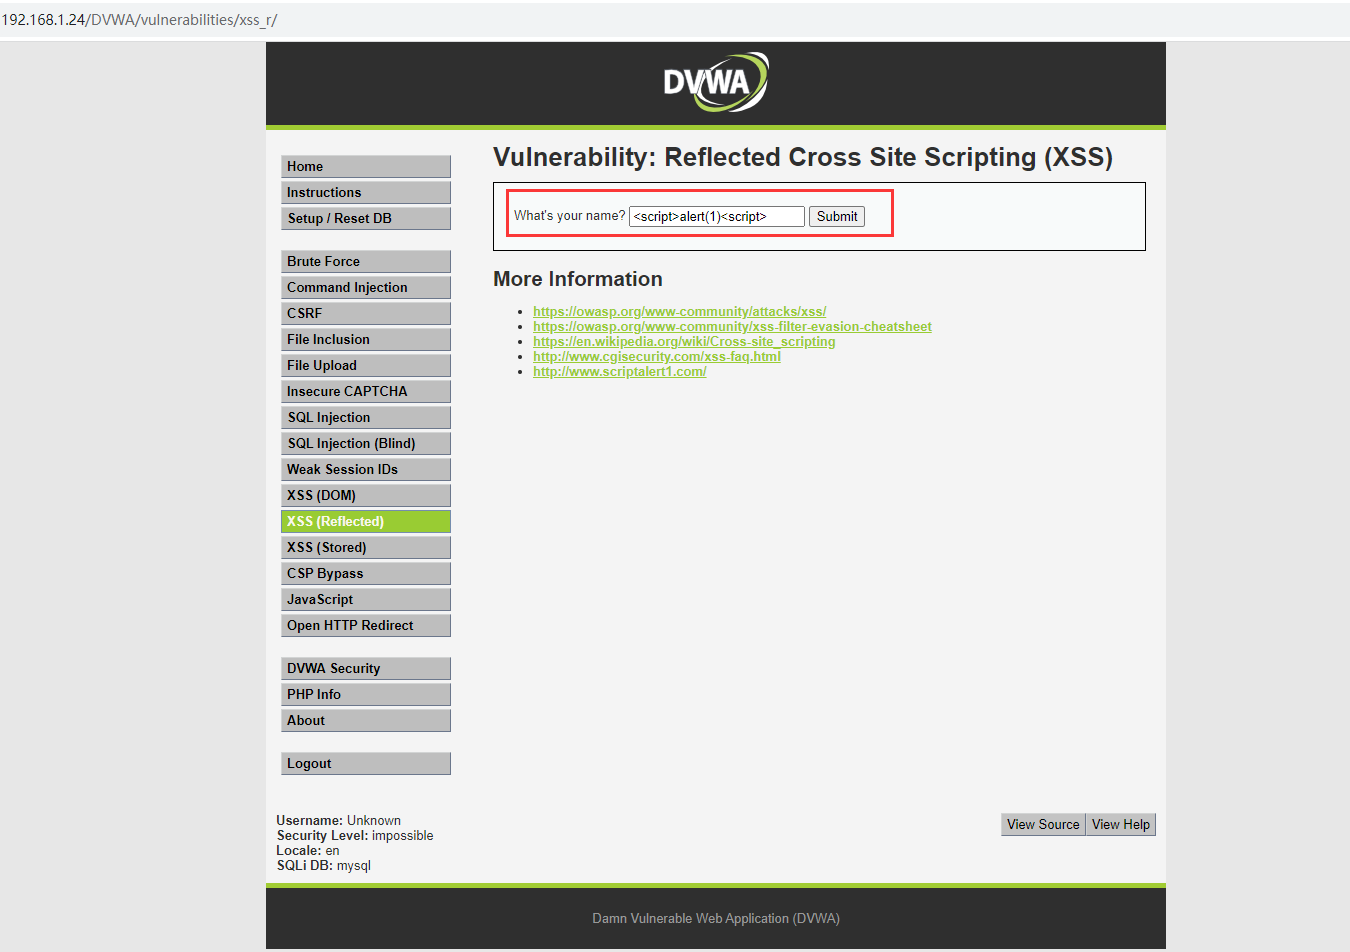Viewport: 1350px width, 952px height.
Task: Go to the DVWA Security page
Action: click(365, 668)
